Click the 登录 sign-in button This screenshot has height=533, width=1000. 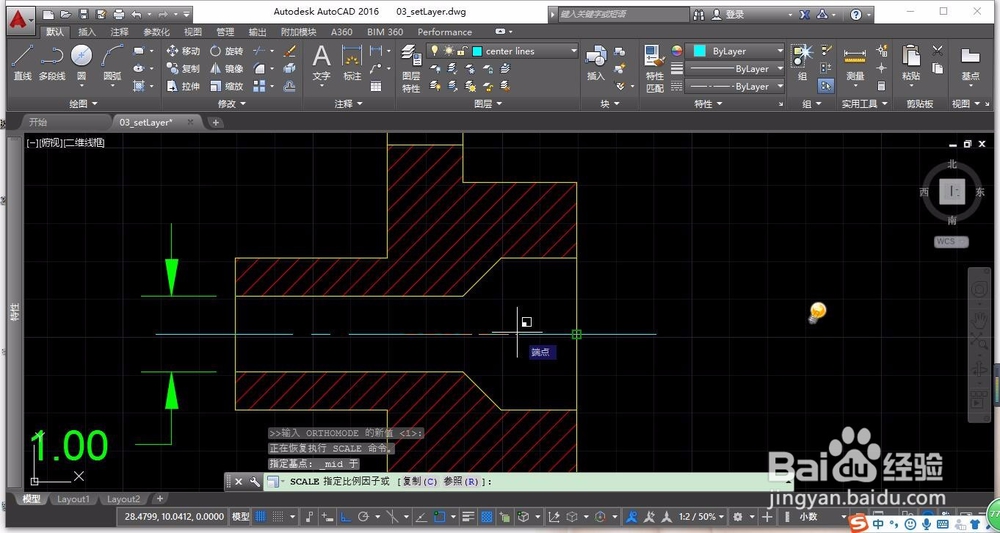click(729, 13)
